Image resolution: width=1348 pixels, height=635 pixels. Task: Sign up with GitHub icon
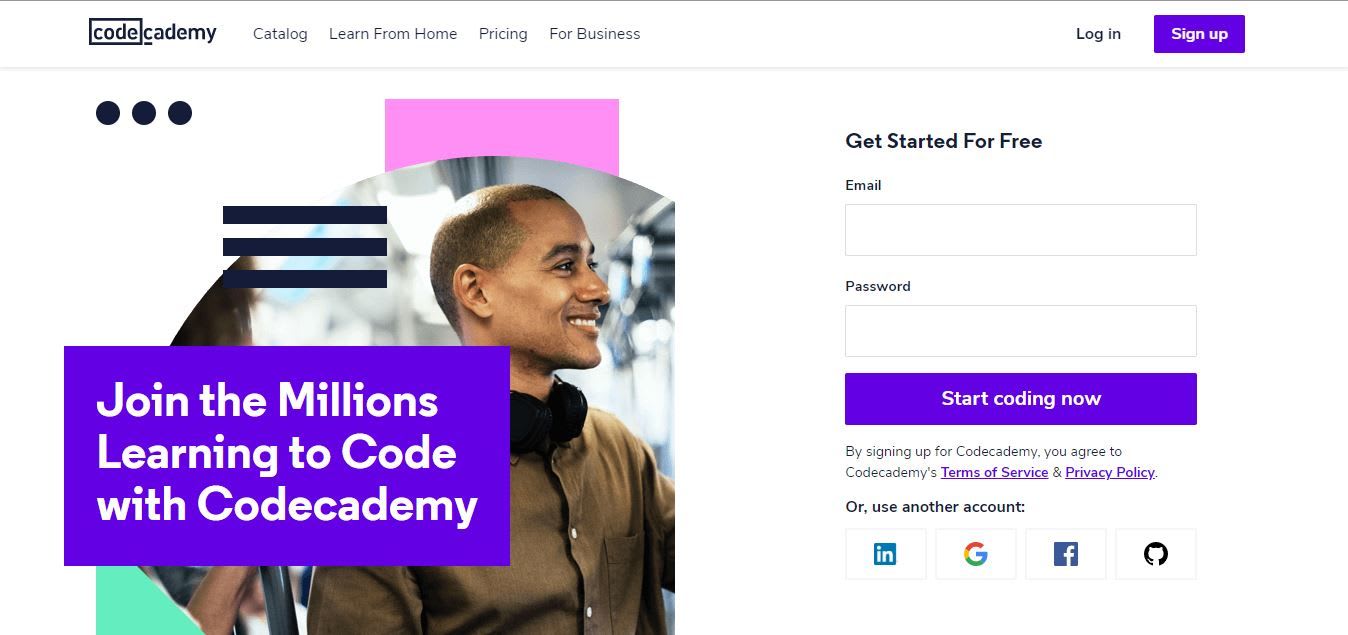tap(1156, 554)
